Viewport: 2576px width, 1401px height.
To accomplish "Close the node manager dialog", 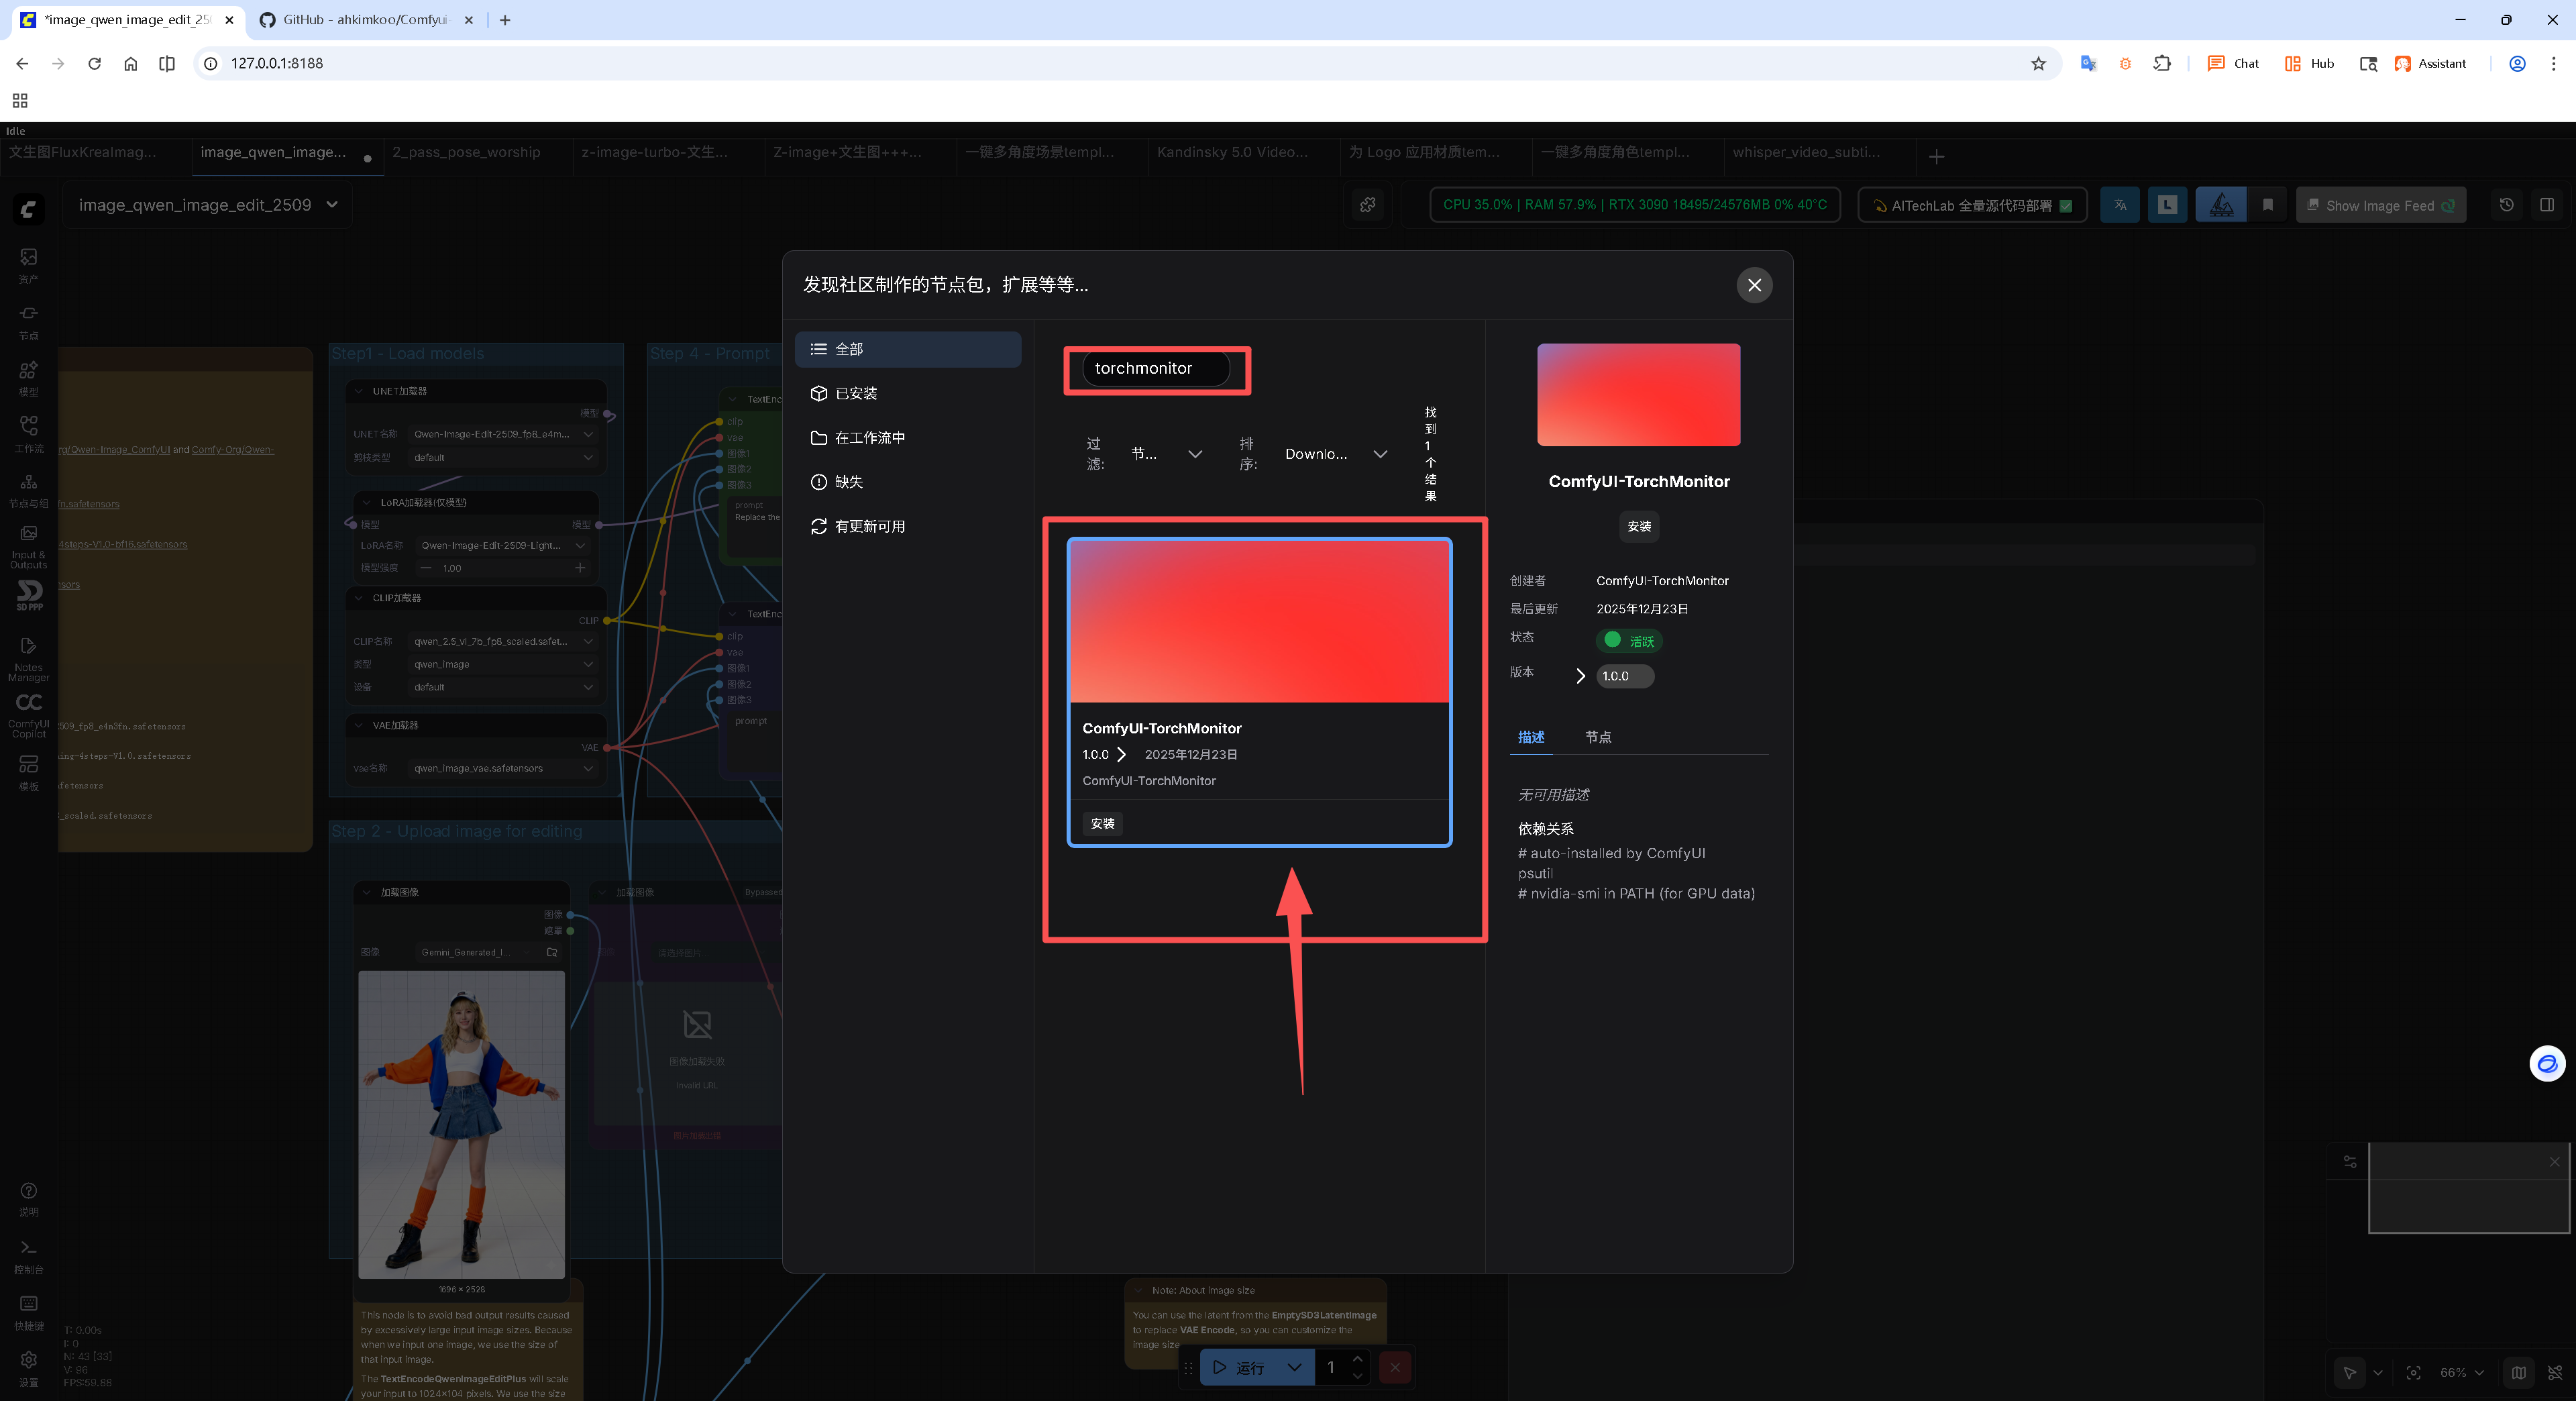I will pos(1753,285).
